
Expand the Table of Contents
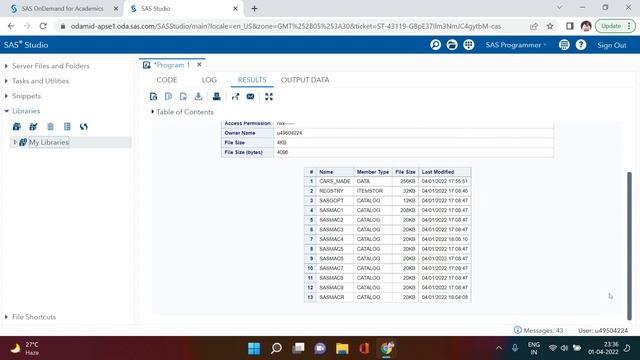coord(152,112)
